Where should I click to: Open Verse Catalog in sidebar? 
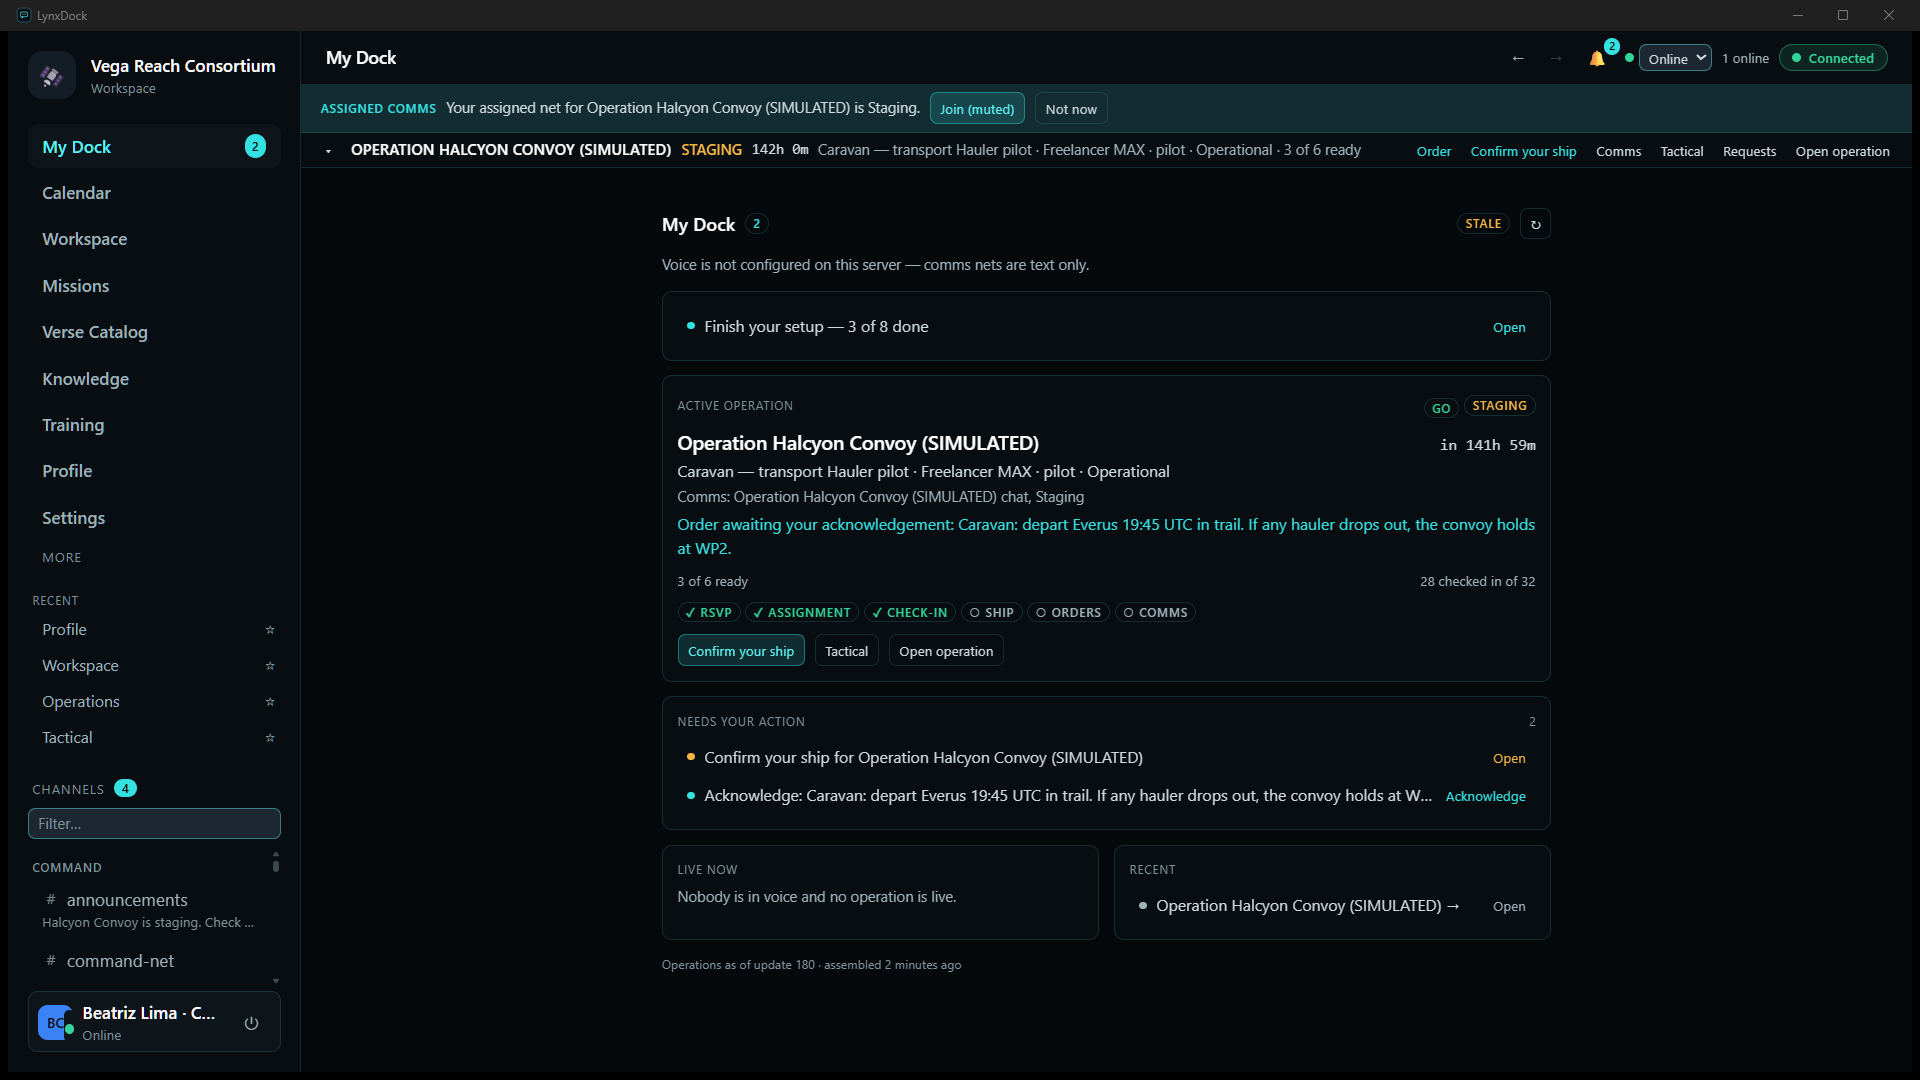154,332
